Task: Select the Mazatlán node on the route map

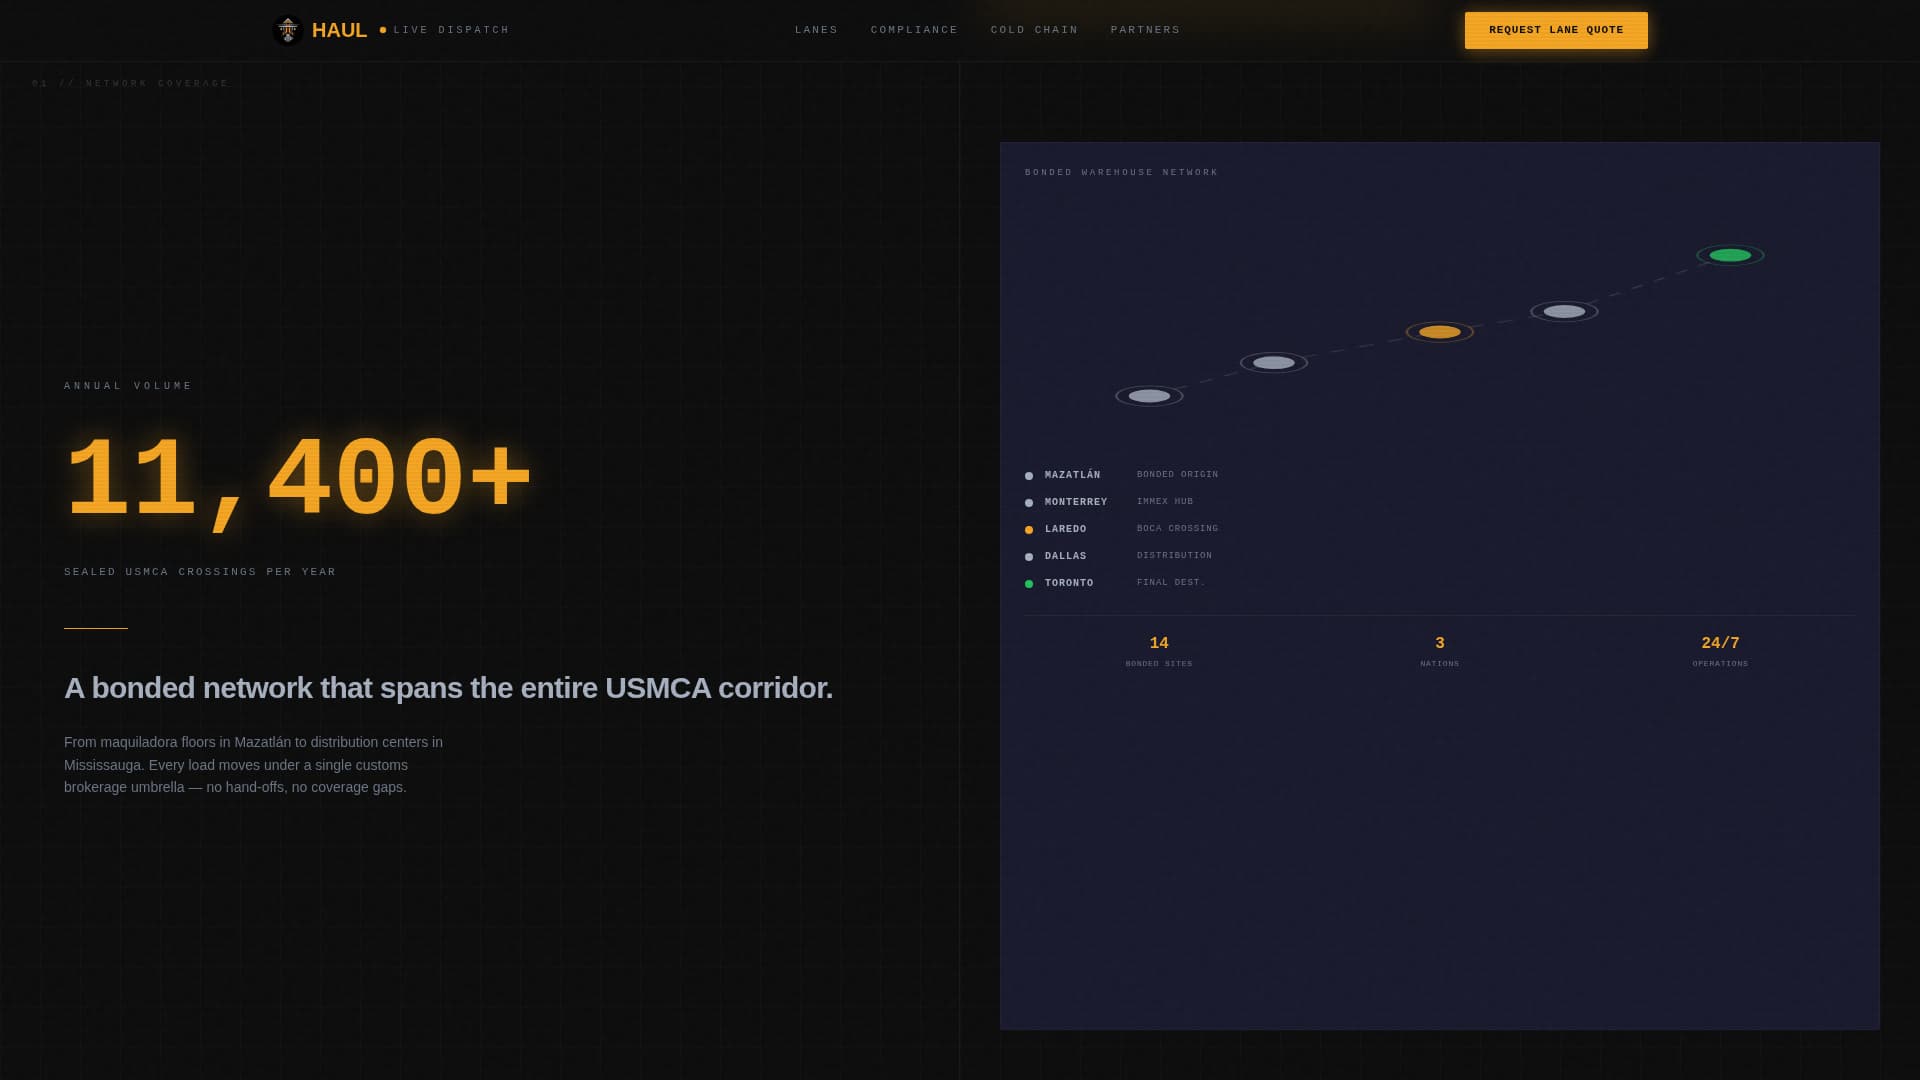Action: click(x=1149, y=396)
